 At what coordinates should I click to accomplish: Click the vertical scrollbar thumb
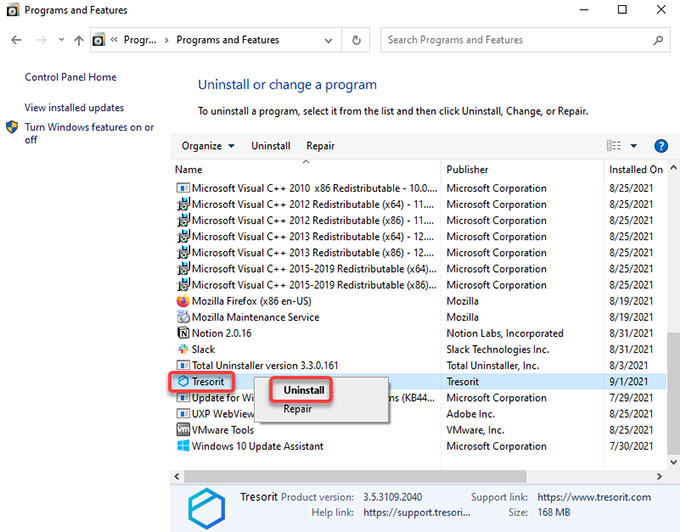pos(673,394)
